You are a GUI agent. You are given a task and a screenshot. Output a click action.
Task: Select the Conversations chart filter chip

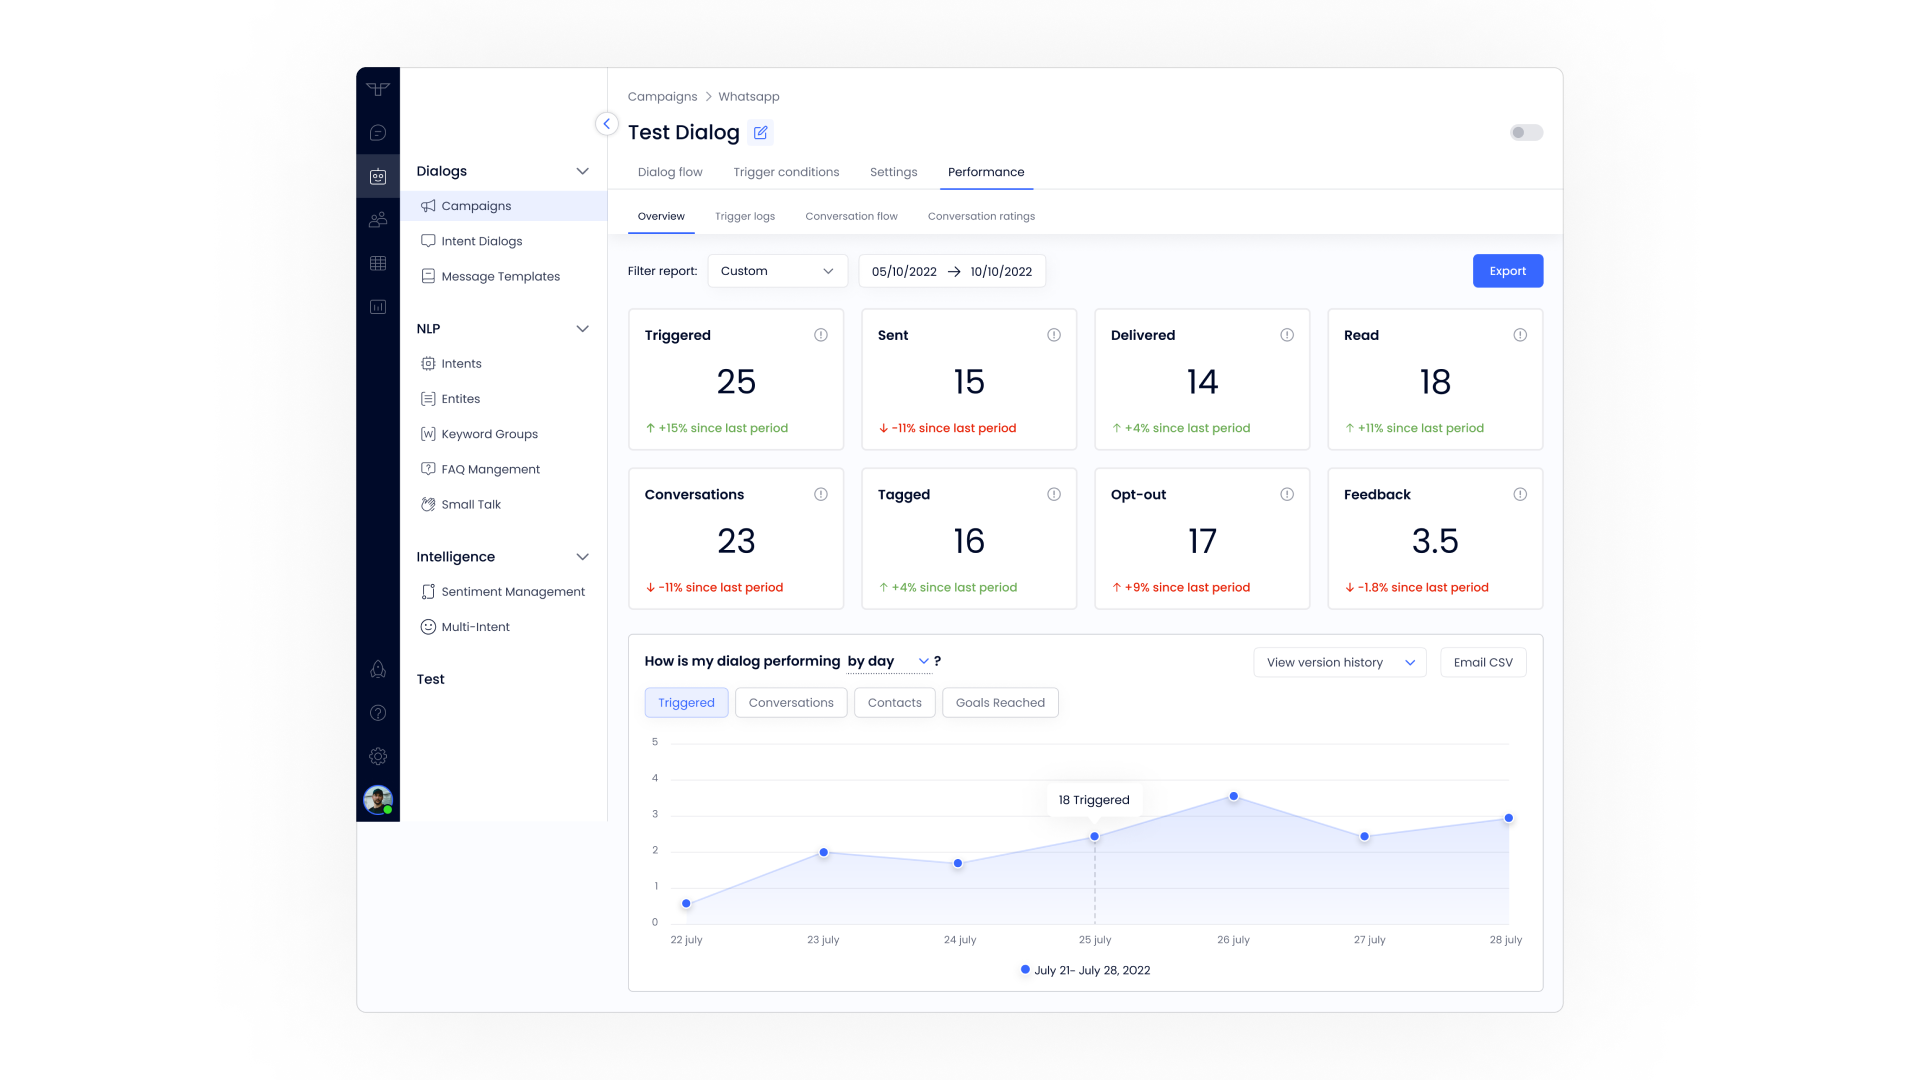(x=790, y=703)
